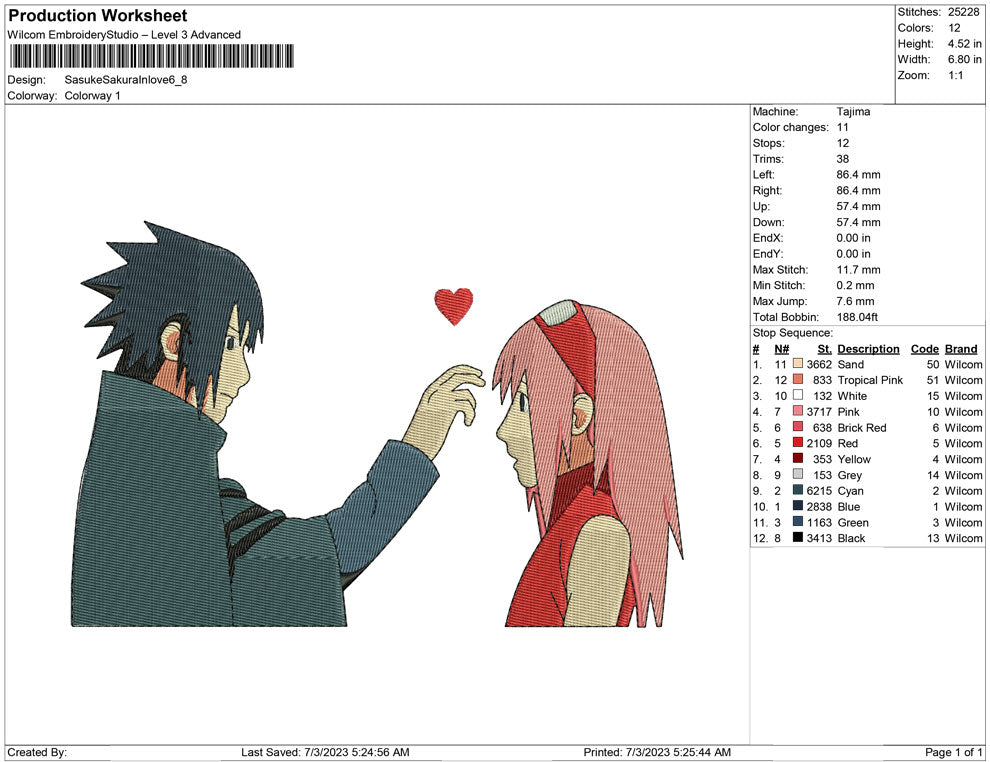
Task: Click the Grey swatch labeled 153
Action: tap(797, 475)
